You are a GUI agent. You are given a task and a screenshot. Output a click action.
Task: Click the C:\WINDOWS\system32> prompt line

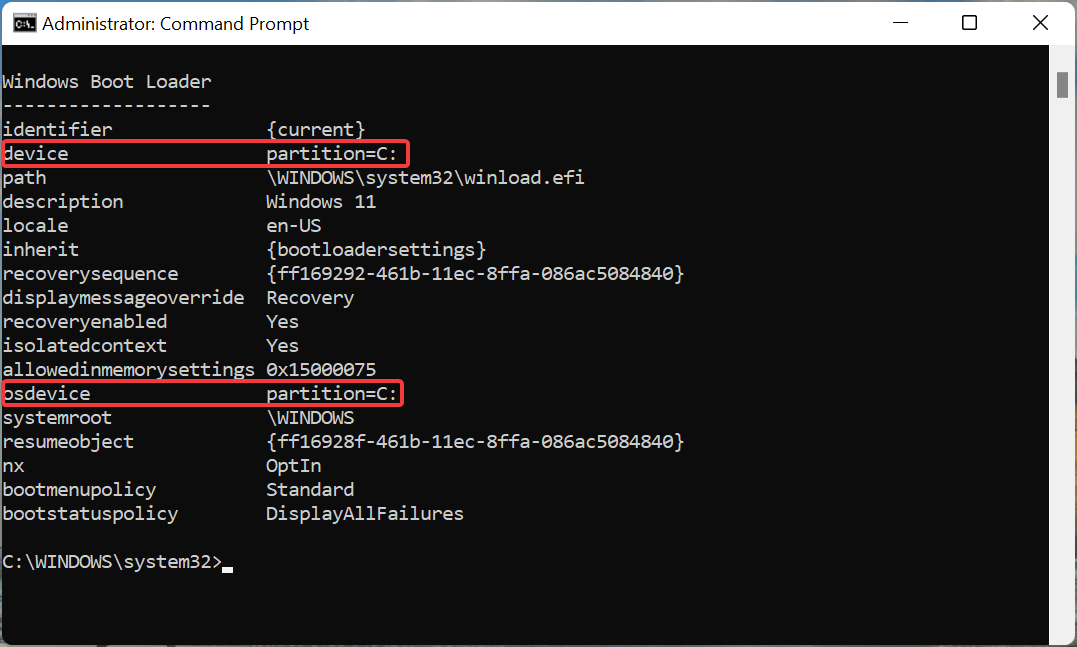(112, 561)
